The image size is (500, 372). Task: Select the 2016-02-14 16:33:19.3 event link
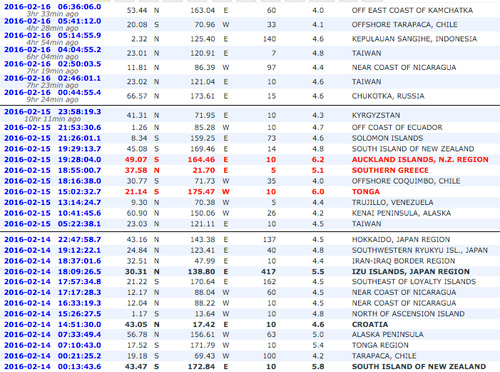click(53, 303)
